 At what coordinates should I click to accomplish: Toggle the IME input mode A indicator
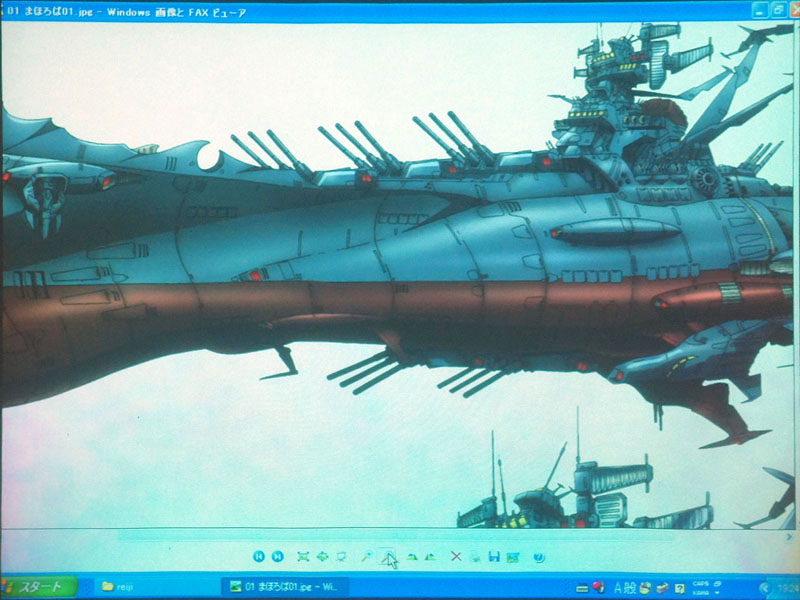coord(617,588)
